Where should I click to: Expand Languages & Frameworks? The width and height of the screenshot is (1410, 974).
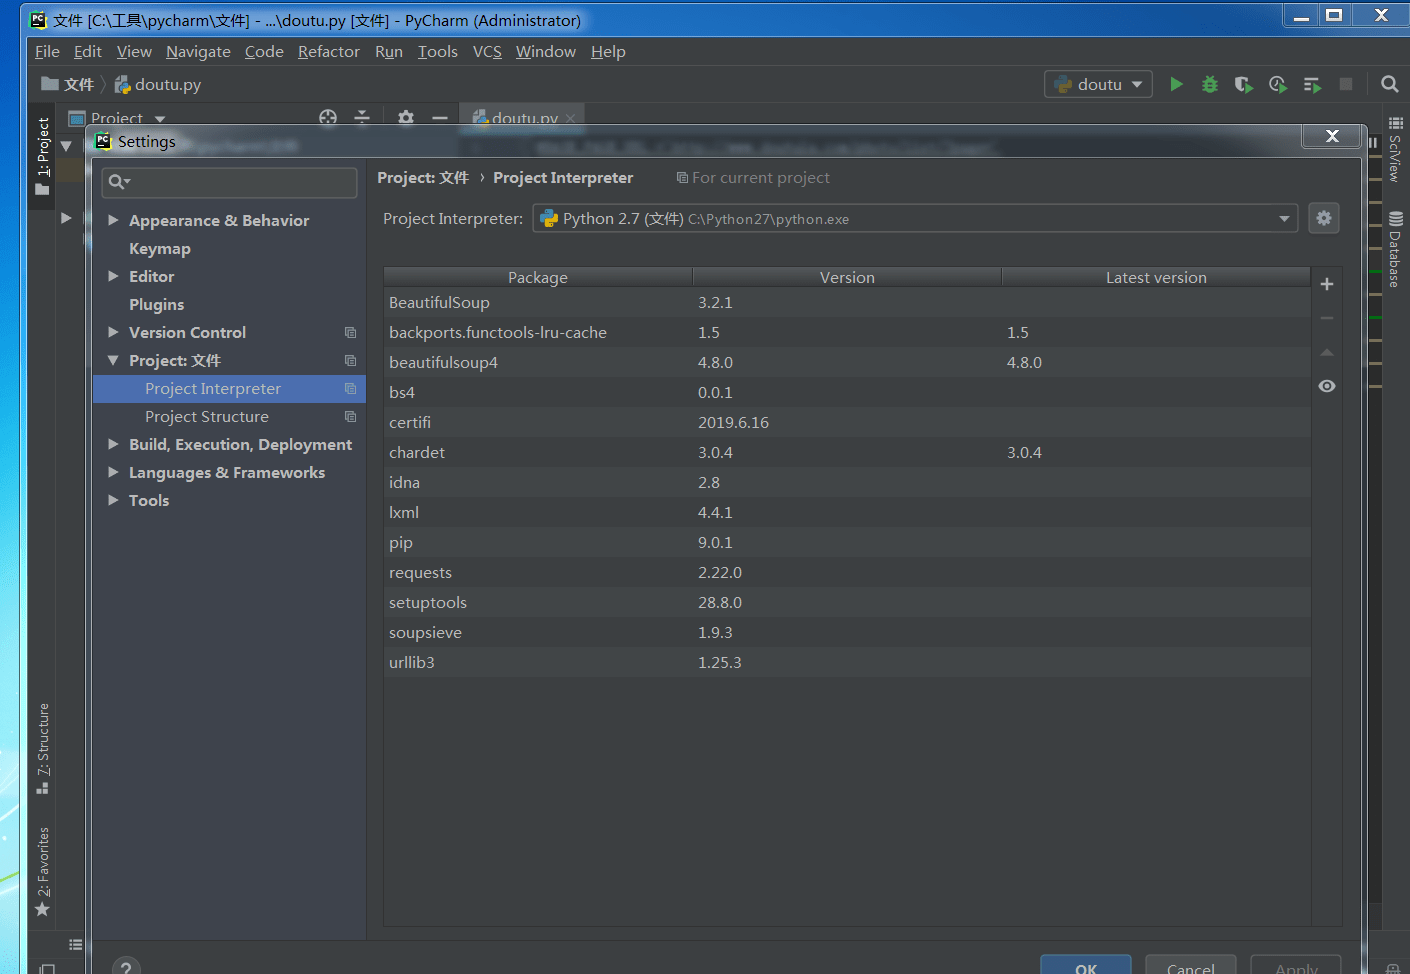click(x=113, y=472)
